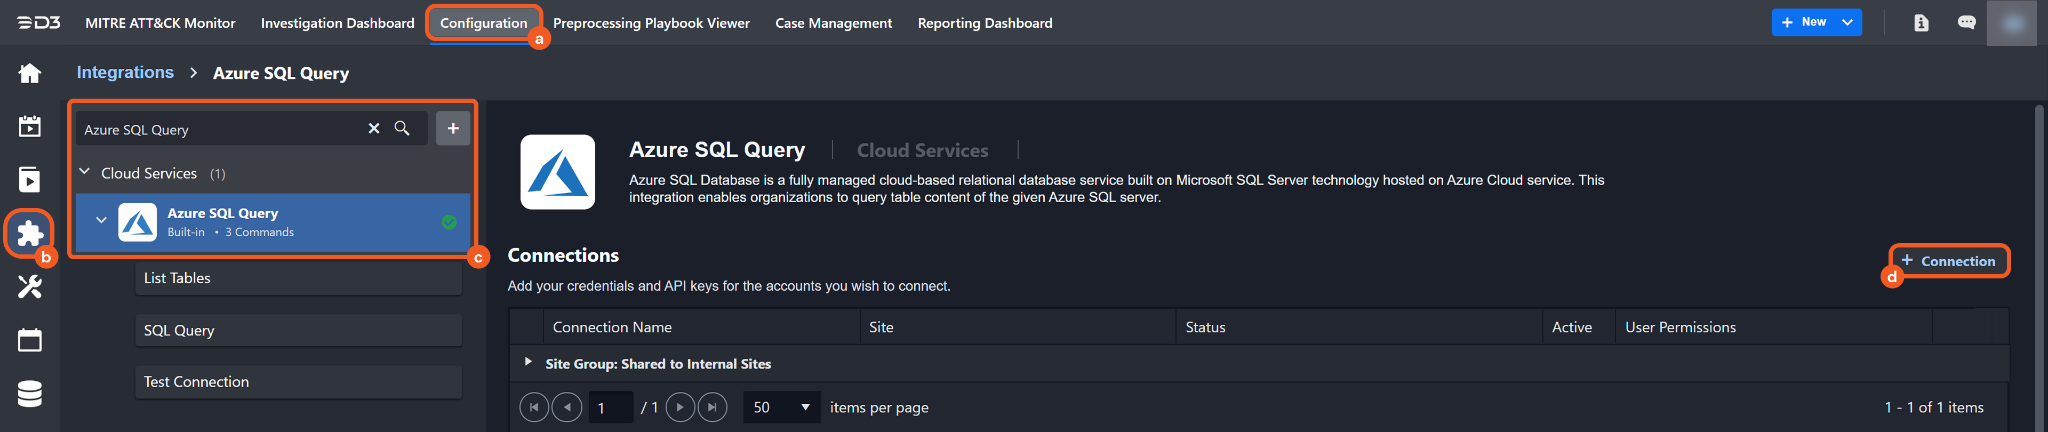Click the playbook play icon in the sidebar
This screenshot has height=432, width=2048.
point(30,180)
